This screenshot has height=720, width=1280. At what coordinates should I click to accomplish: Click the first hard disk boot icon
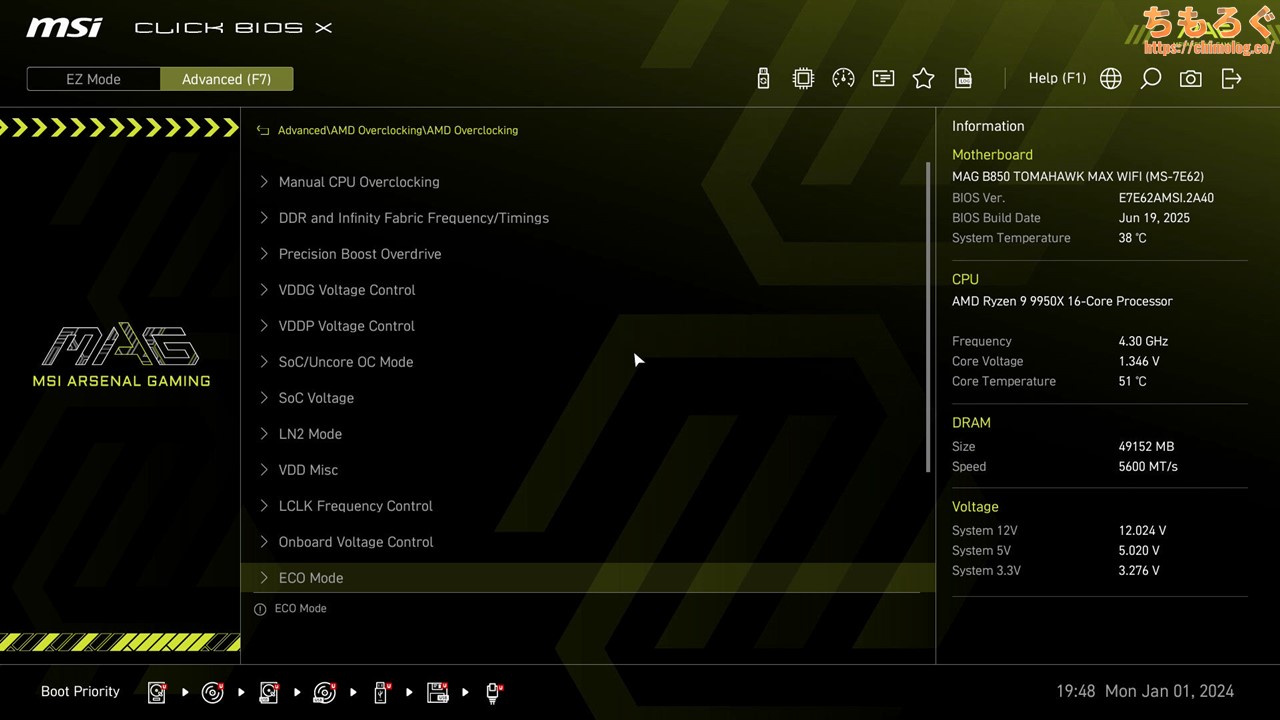[157, 692]
